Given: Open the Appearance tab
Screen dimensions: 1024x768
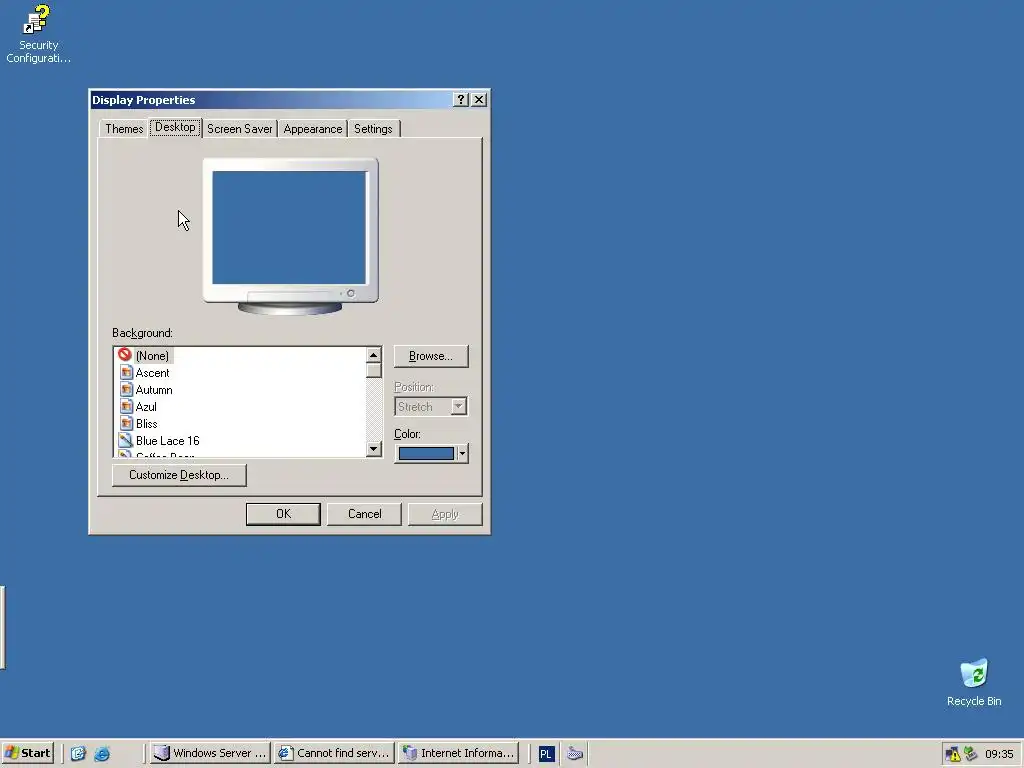Looking at the screenshot, I should (313, 129).
